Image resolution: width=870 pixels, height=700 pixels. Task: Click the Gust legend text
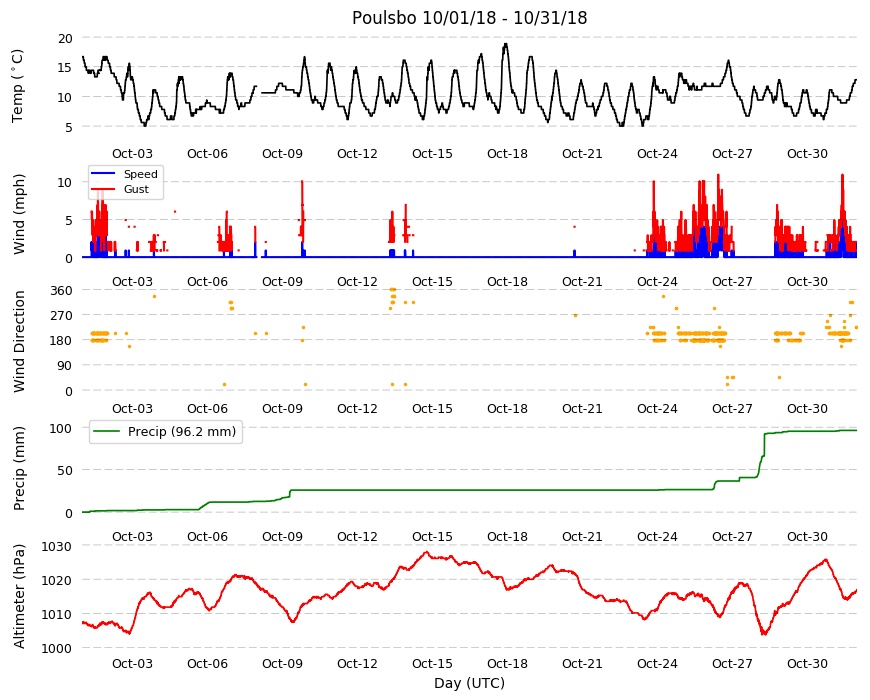point(136,189)
